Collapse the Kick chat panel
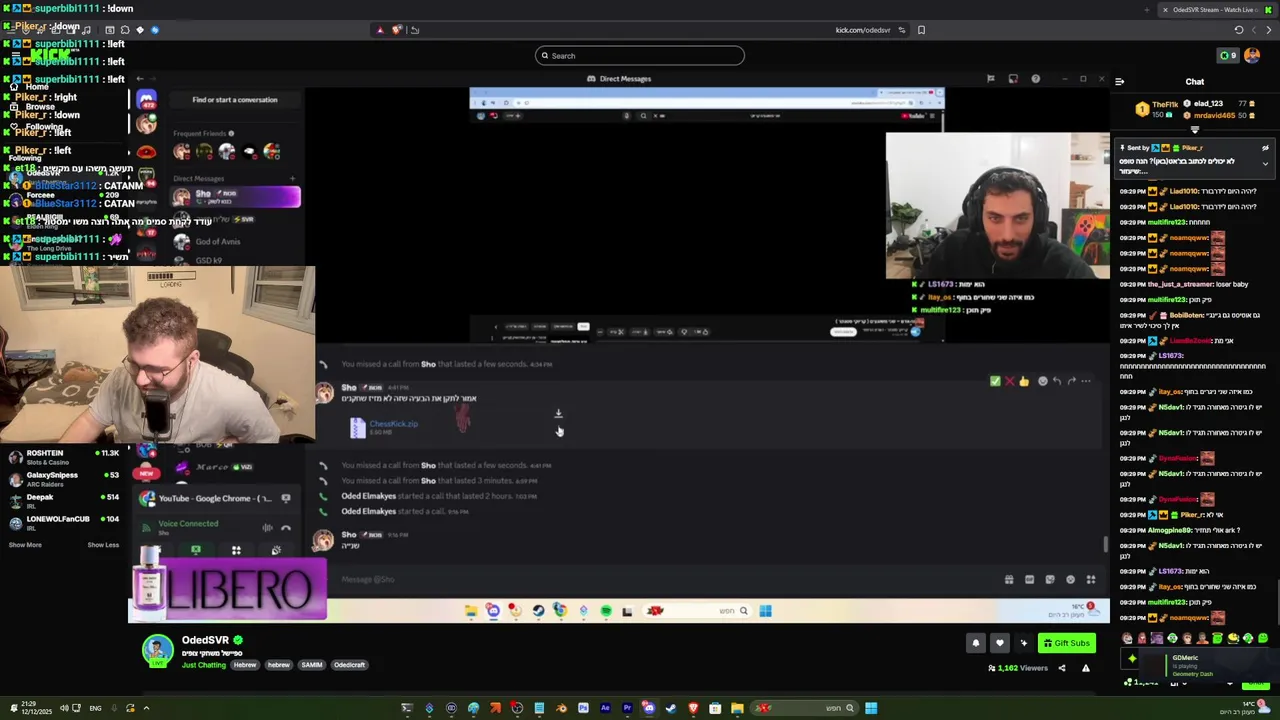Viewport: 1280px width, 720px height. click(1119, 81)
